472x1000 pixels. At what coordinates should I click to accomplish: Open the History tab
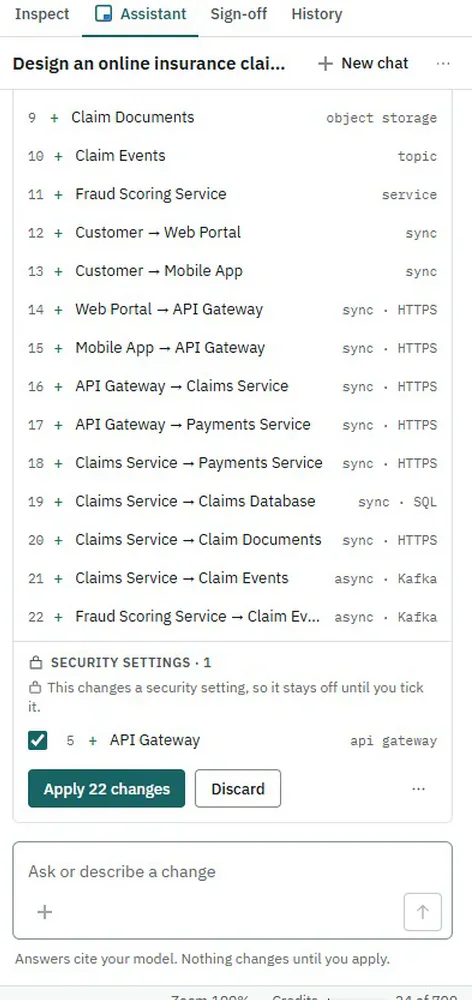coord(316,14)
